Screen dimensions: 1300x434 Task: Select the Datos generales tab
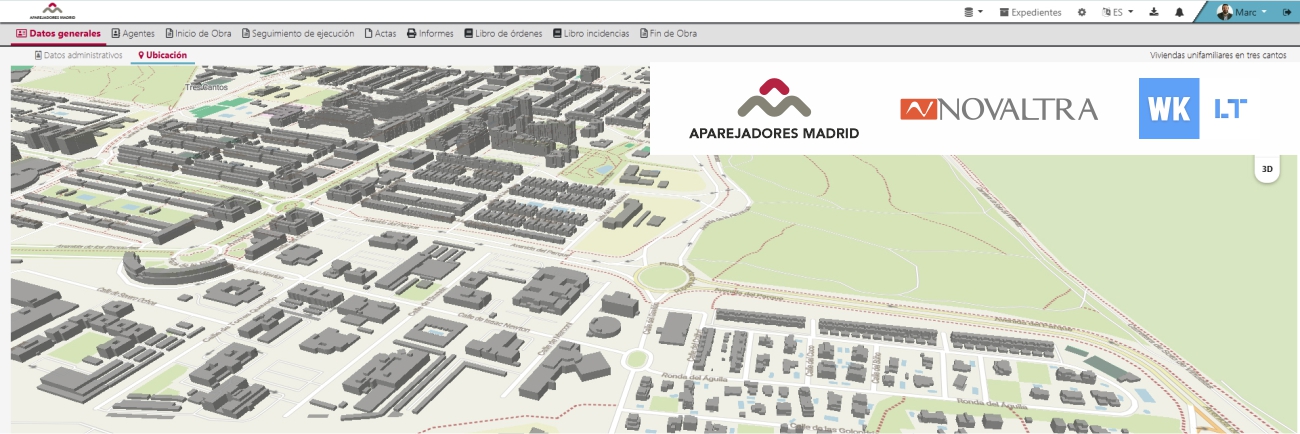pos(59,34)
